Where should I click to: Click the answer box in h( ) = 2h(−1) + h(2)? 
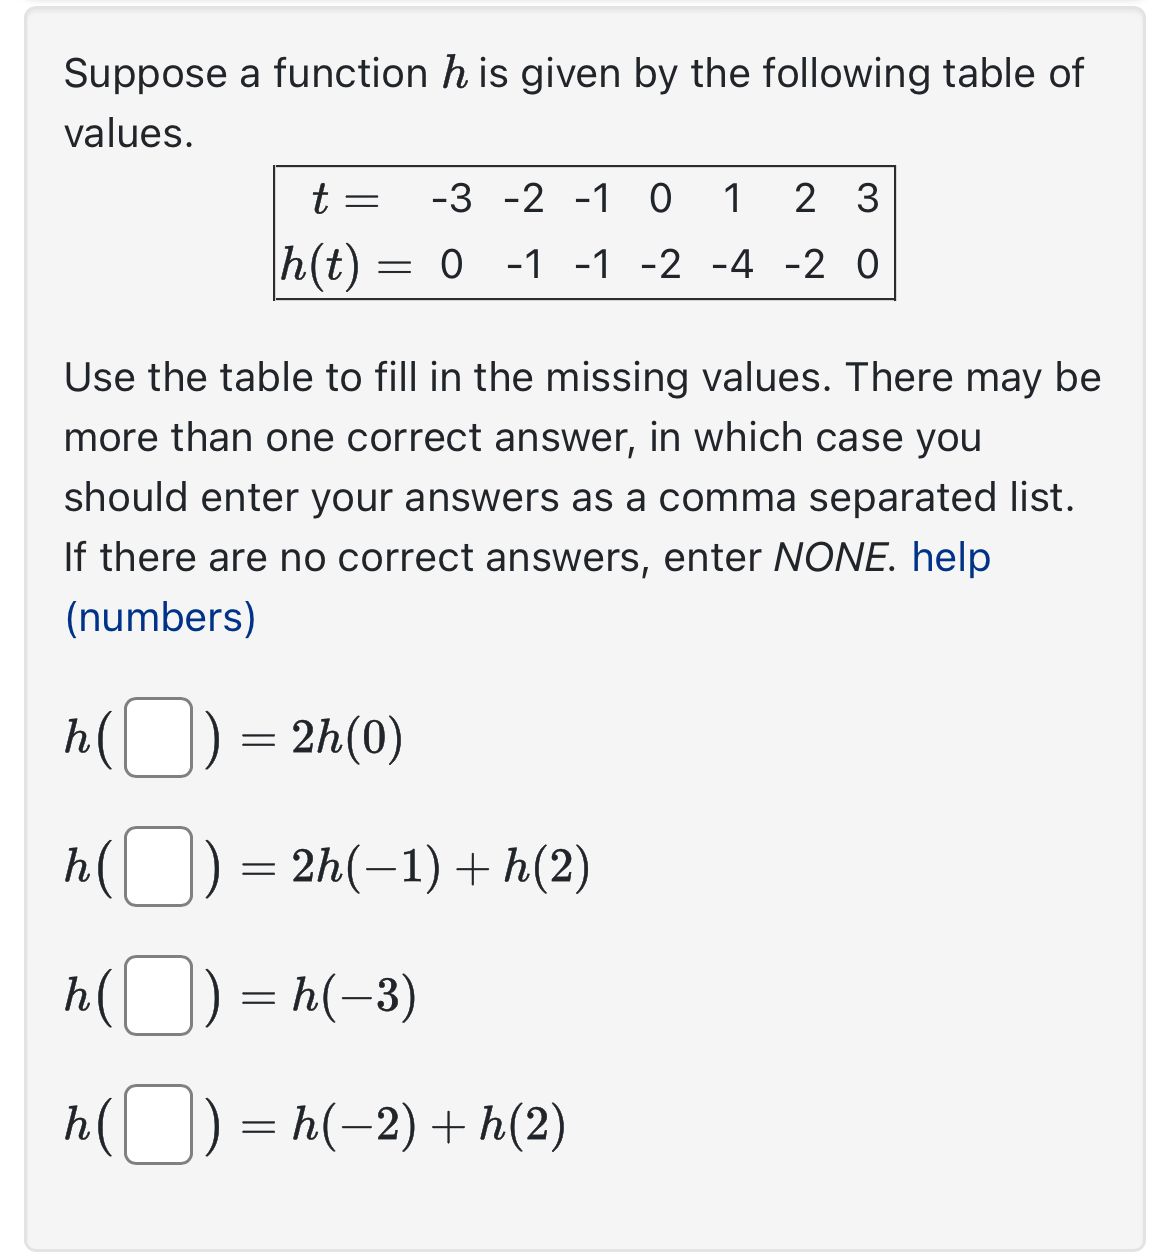pyautogui.click(x=158, y=868)
